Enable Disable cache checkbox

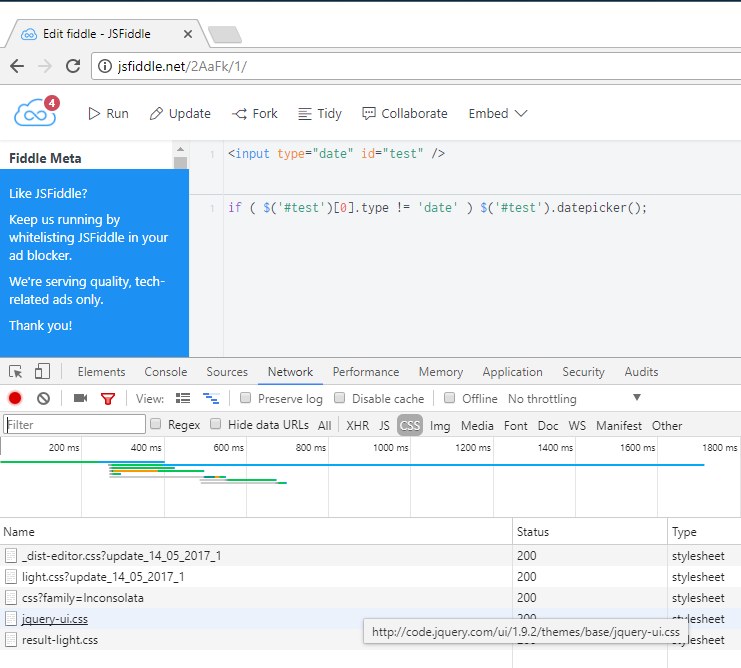[339, 398]
